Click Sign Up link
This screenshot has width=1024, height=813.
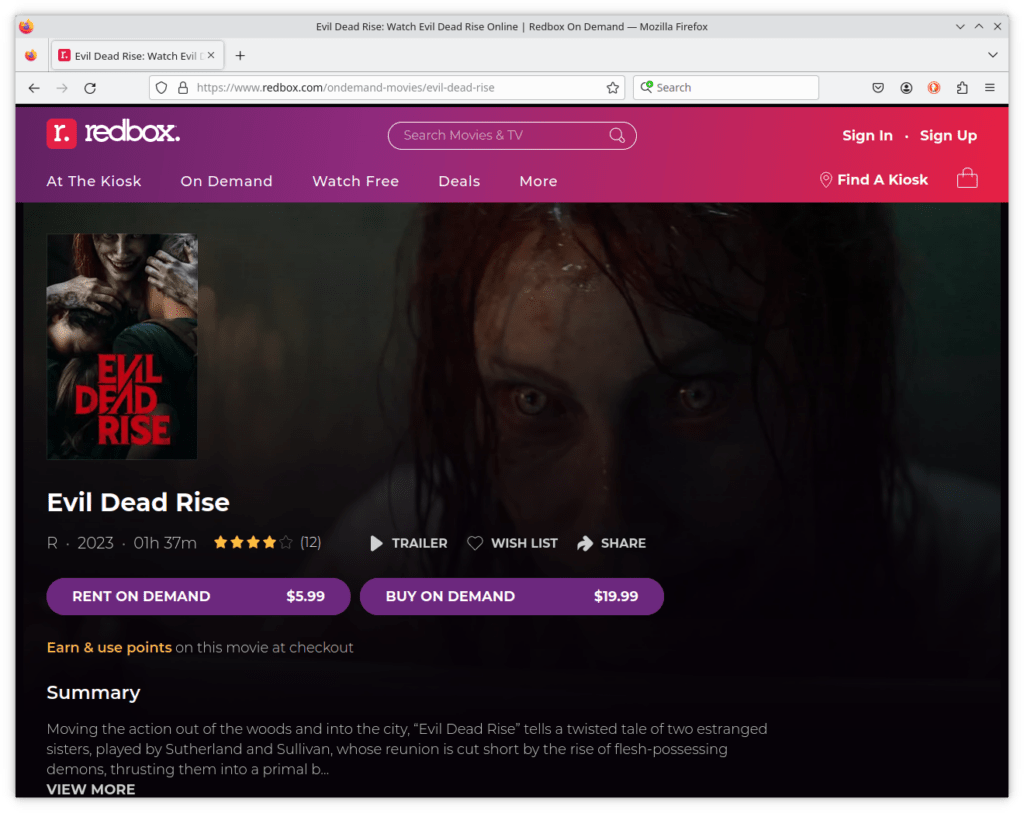pos(948,136)
